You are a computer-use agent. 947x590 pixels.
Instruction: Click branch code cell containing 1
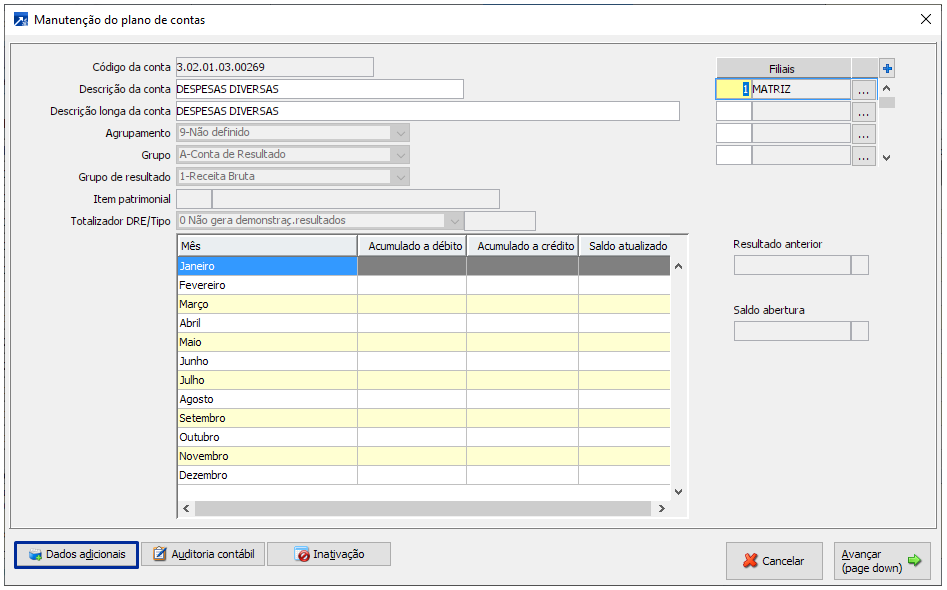pyautogui.click(x=734, y=89)
